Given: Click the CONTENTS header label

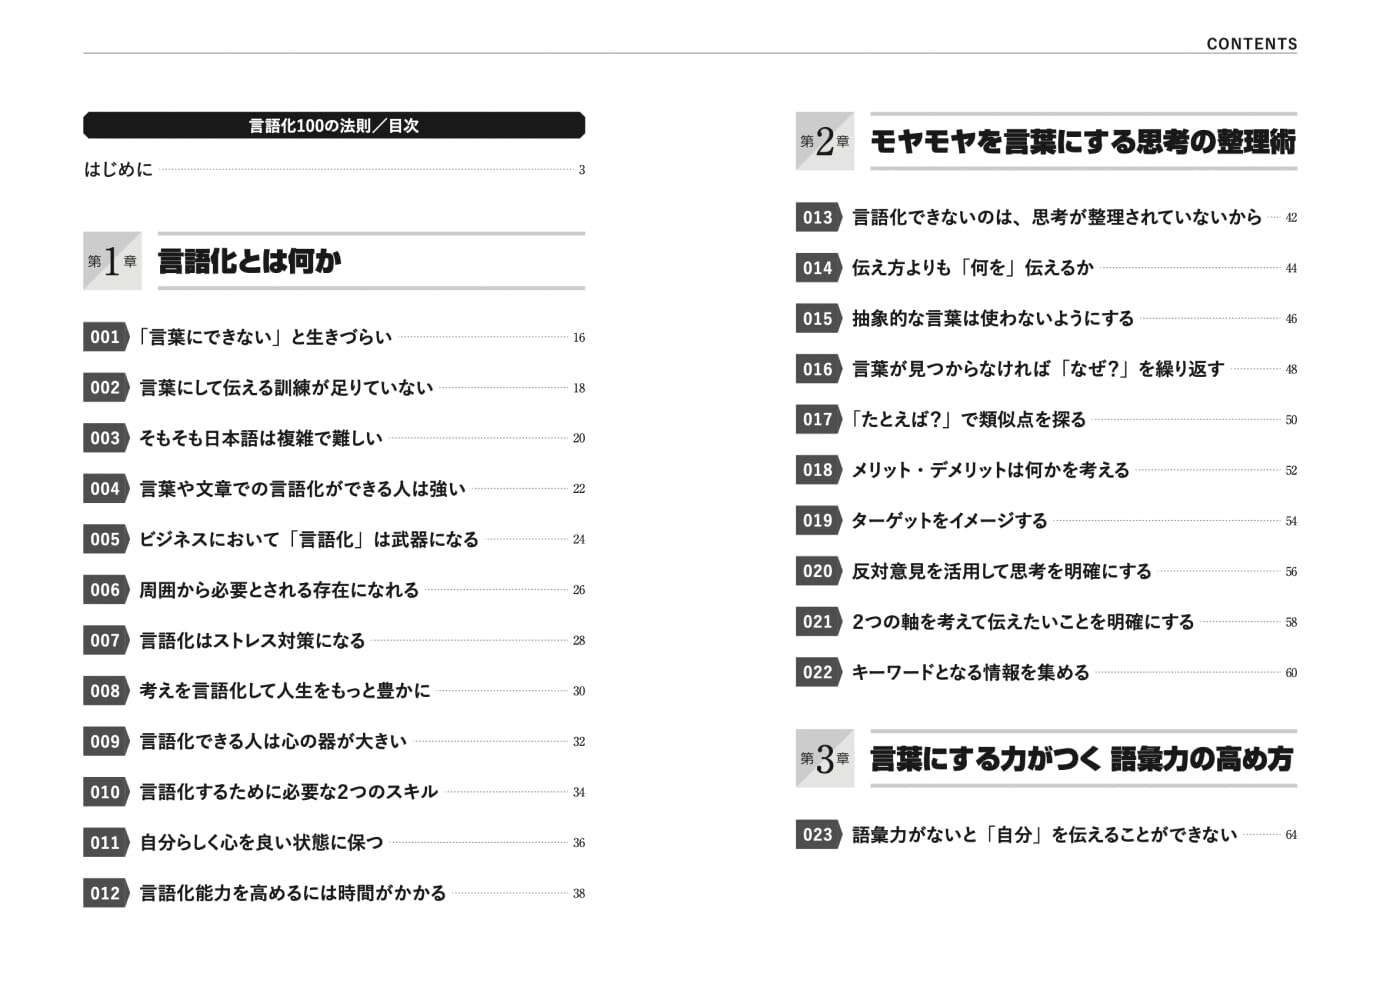Looking at the screenshot, I should tap(1251, 44).
